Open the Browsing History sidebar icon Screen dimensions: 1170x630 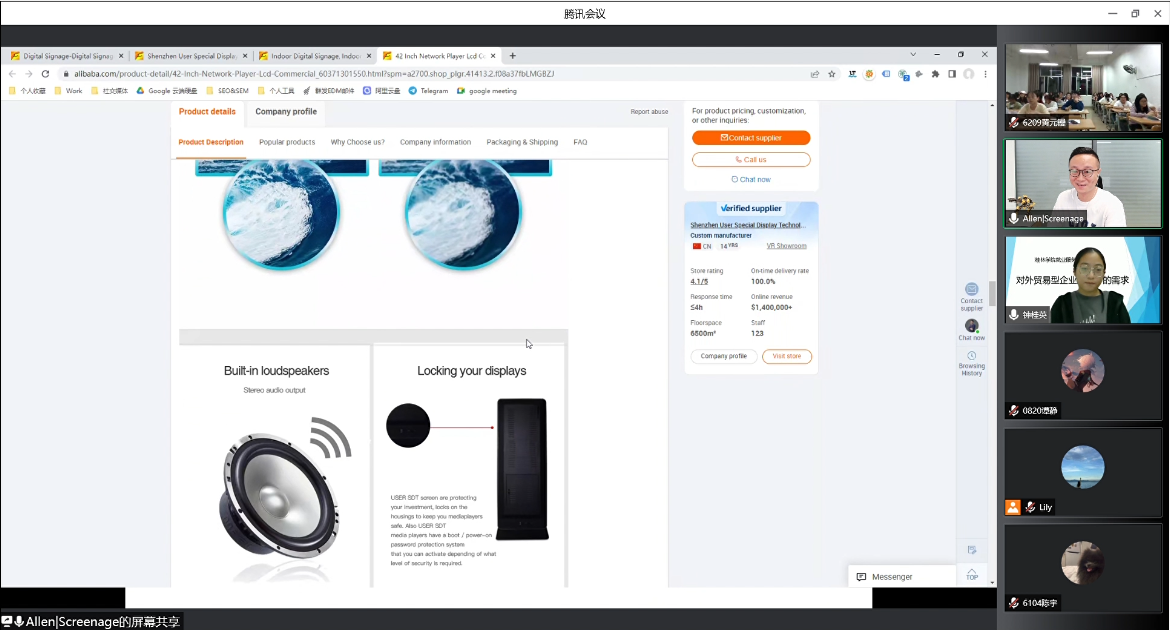pos(971,363)
